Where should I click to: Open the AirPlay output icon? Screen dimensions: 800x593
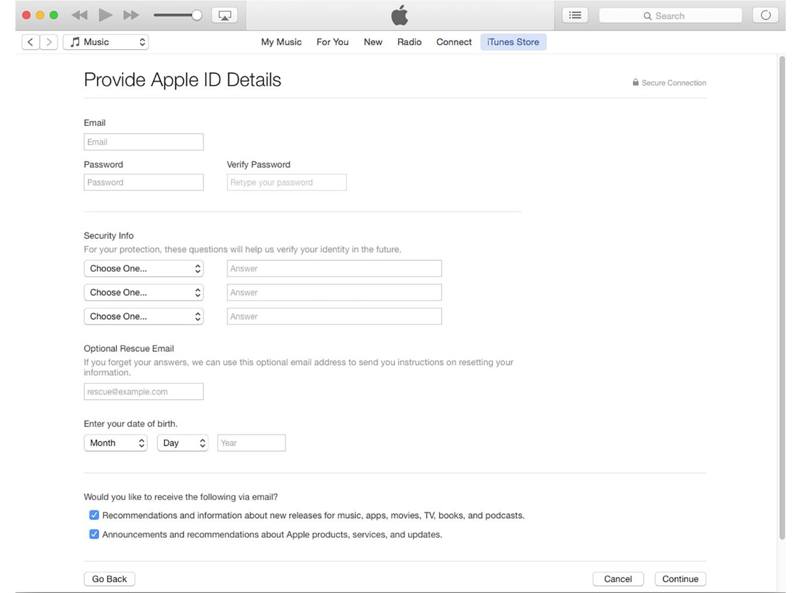pyautogui.click(x=224, y=15)
